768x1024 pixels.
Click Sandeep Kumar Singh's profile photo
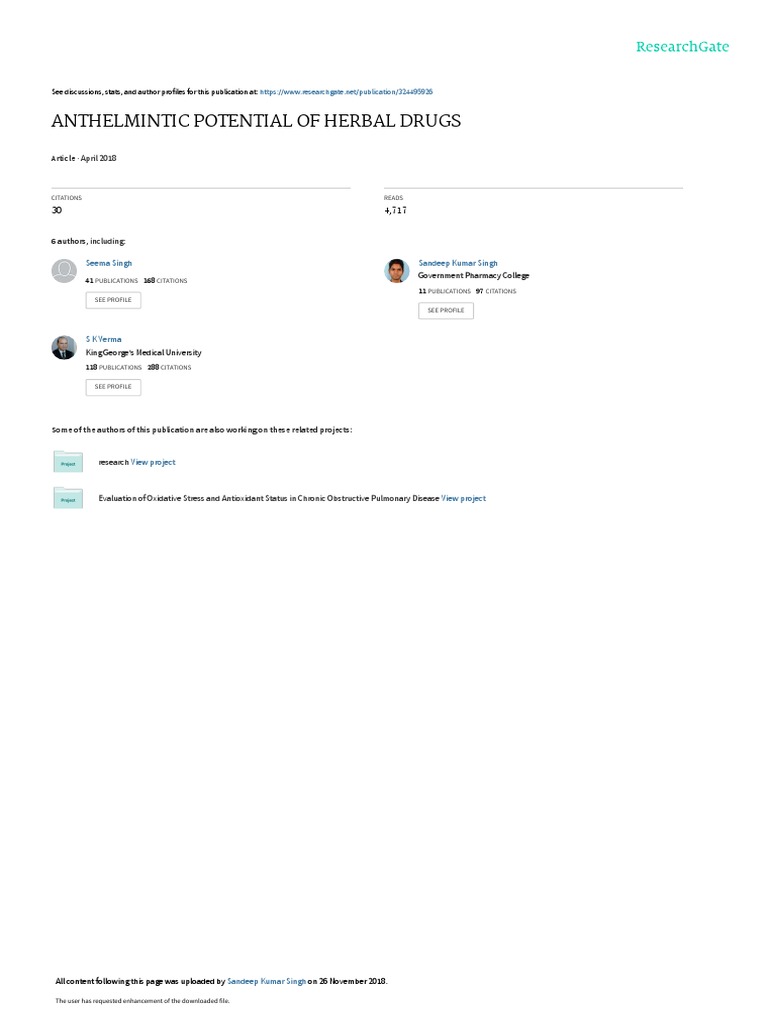(396, 271)
